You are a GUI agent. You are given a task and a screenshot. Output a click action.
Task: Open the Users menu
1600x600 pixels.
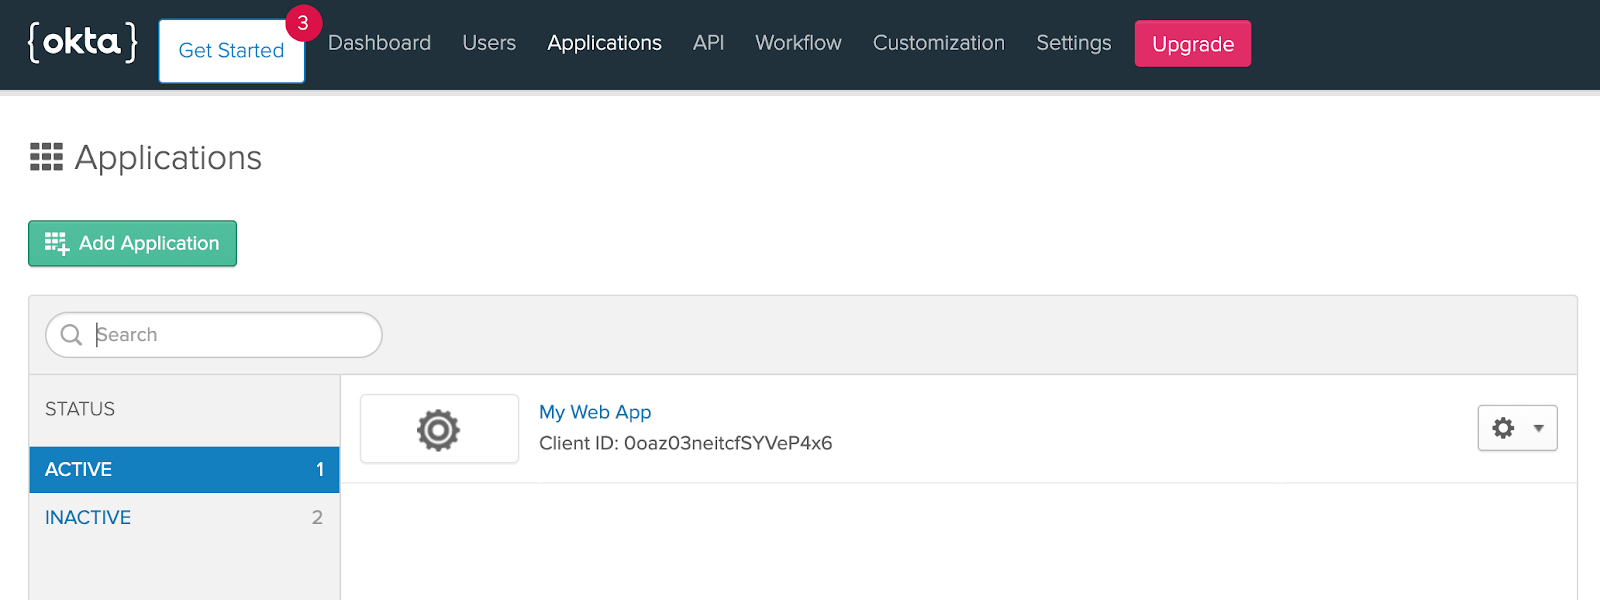[x=489, y=43]
